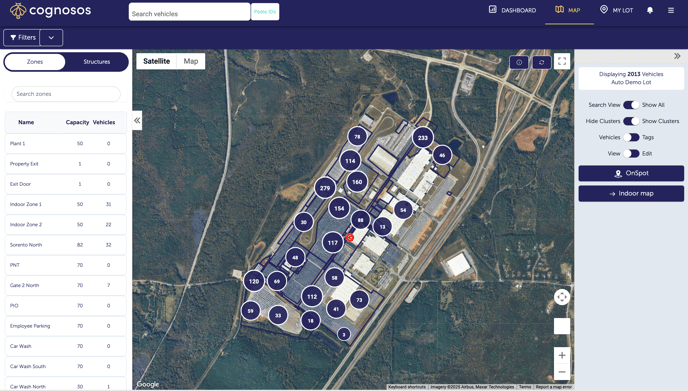Switch the View / Edit toggle
688x391 pixels.
(631, 154)
